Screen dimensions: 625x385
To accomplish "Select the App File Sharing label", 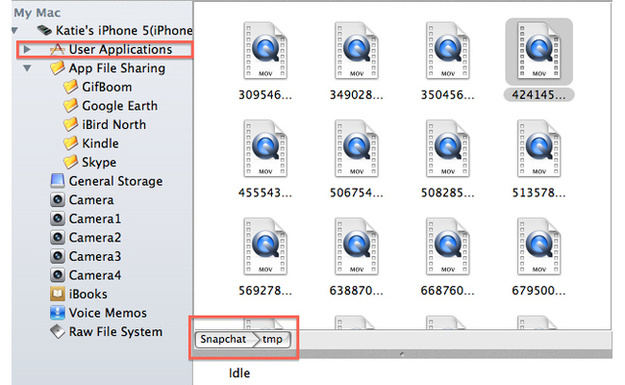I will (x=117, y=68).
